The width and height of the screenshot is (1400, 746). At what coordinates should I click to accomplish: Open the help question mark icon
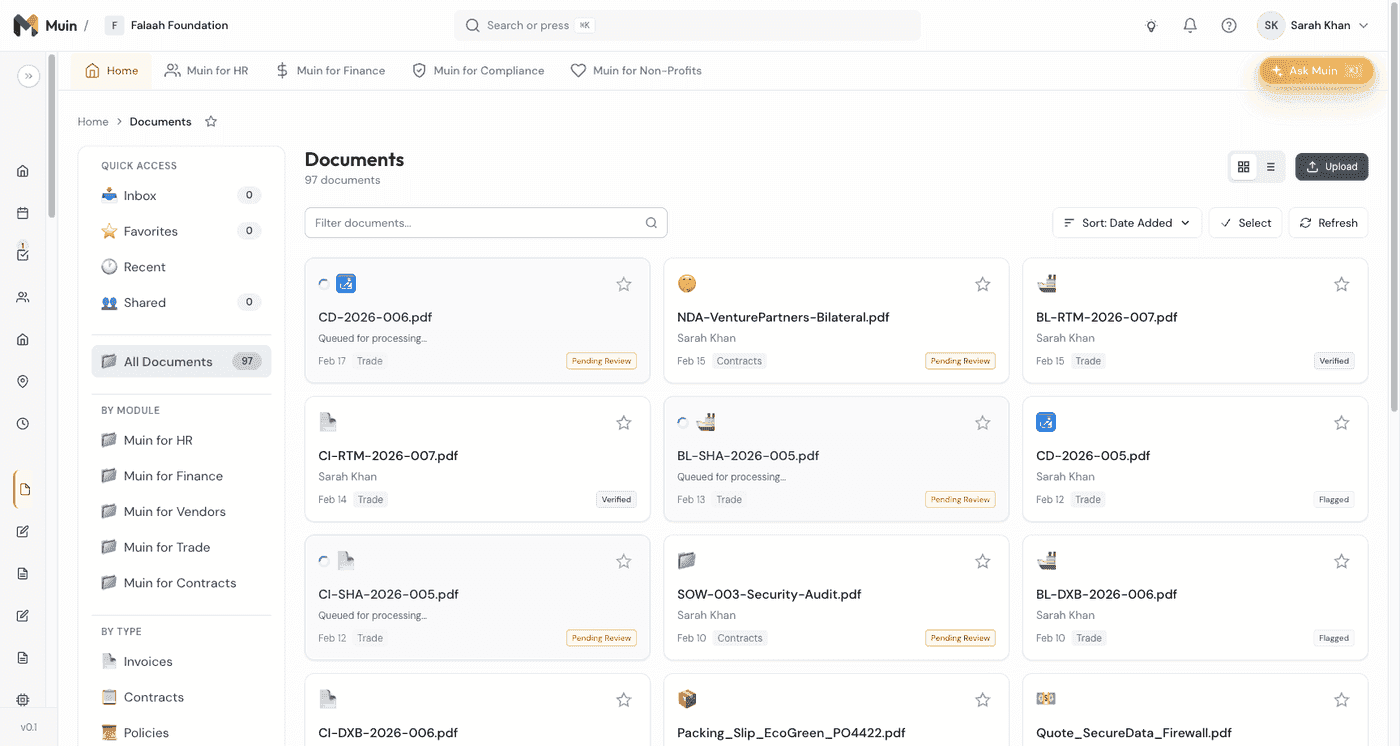pos(1229,26)
